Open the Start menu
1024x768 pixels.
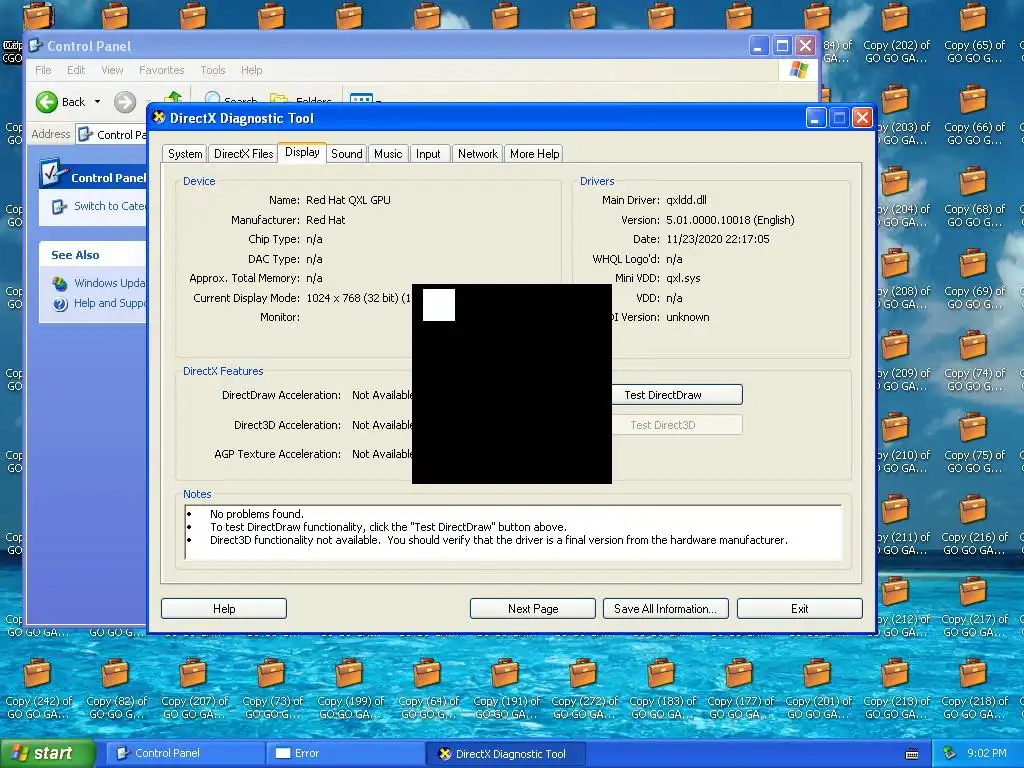pos(48,754)
